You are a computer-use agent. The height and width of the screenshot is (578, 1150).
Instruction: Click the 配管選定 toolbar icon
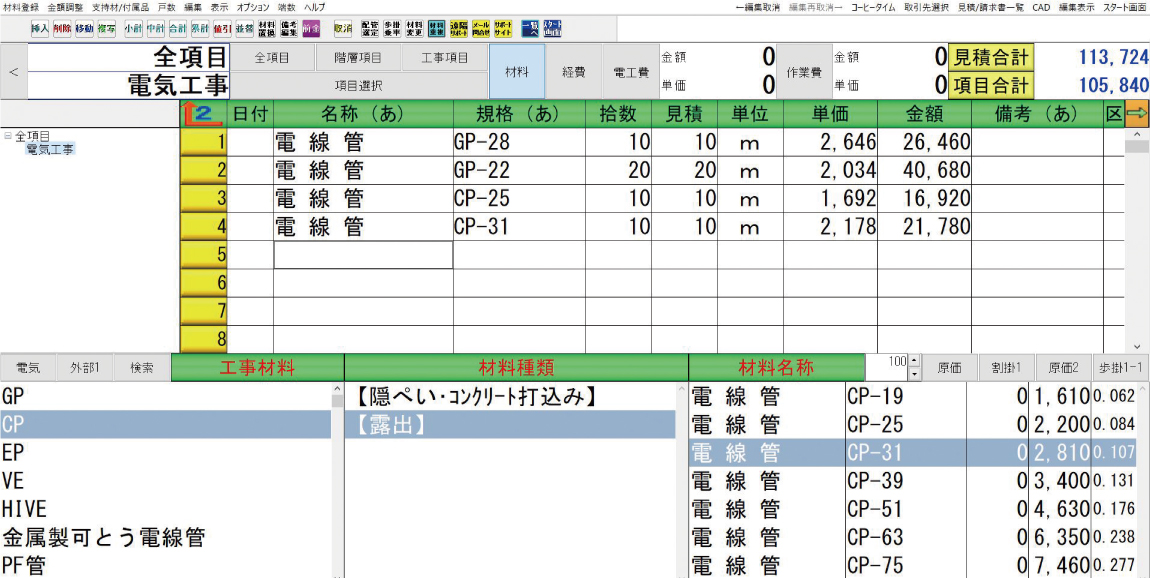click(x=370, y=29)
